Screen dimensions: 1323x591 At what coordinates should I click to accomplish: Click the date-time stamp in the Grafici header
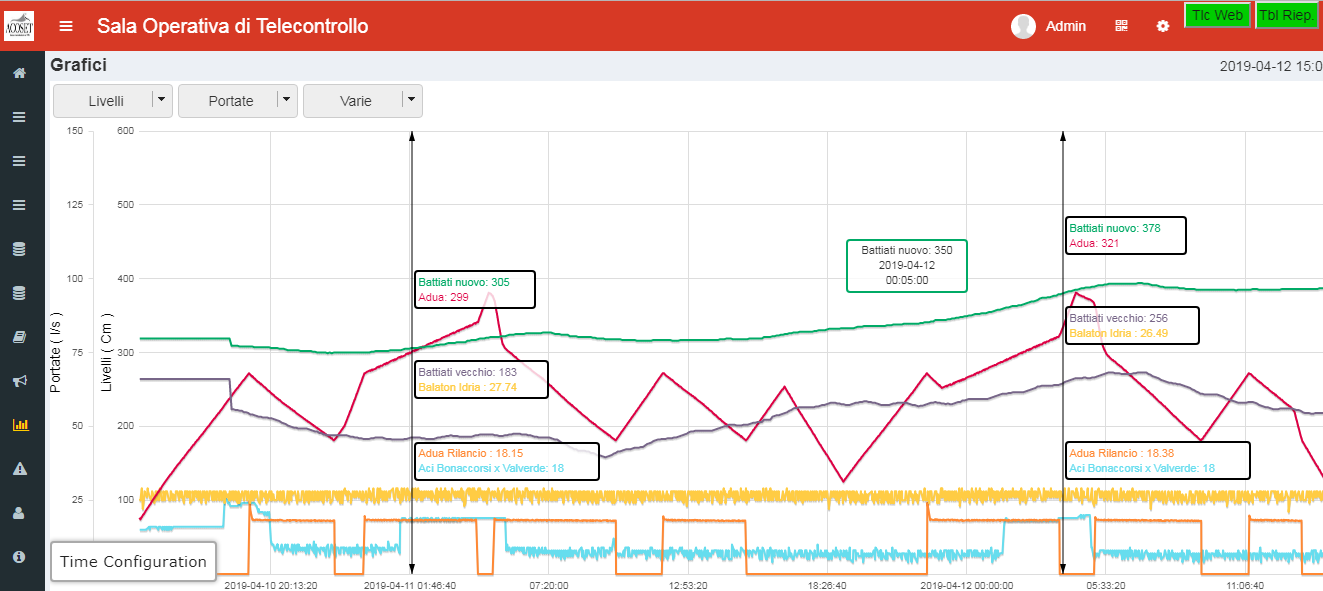[1271, 66]
